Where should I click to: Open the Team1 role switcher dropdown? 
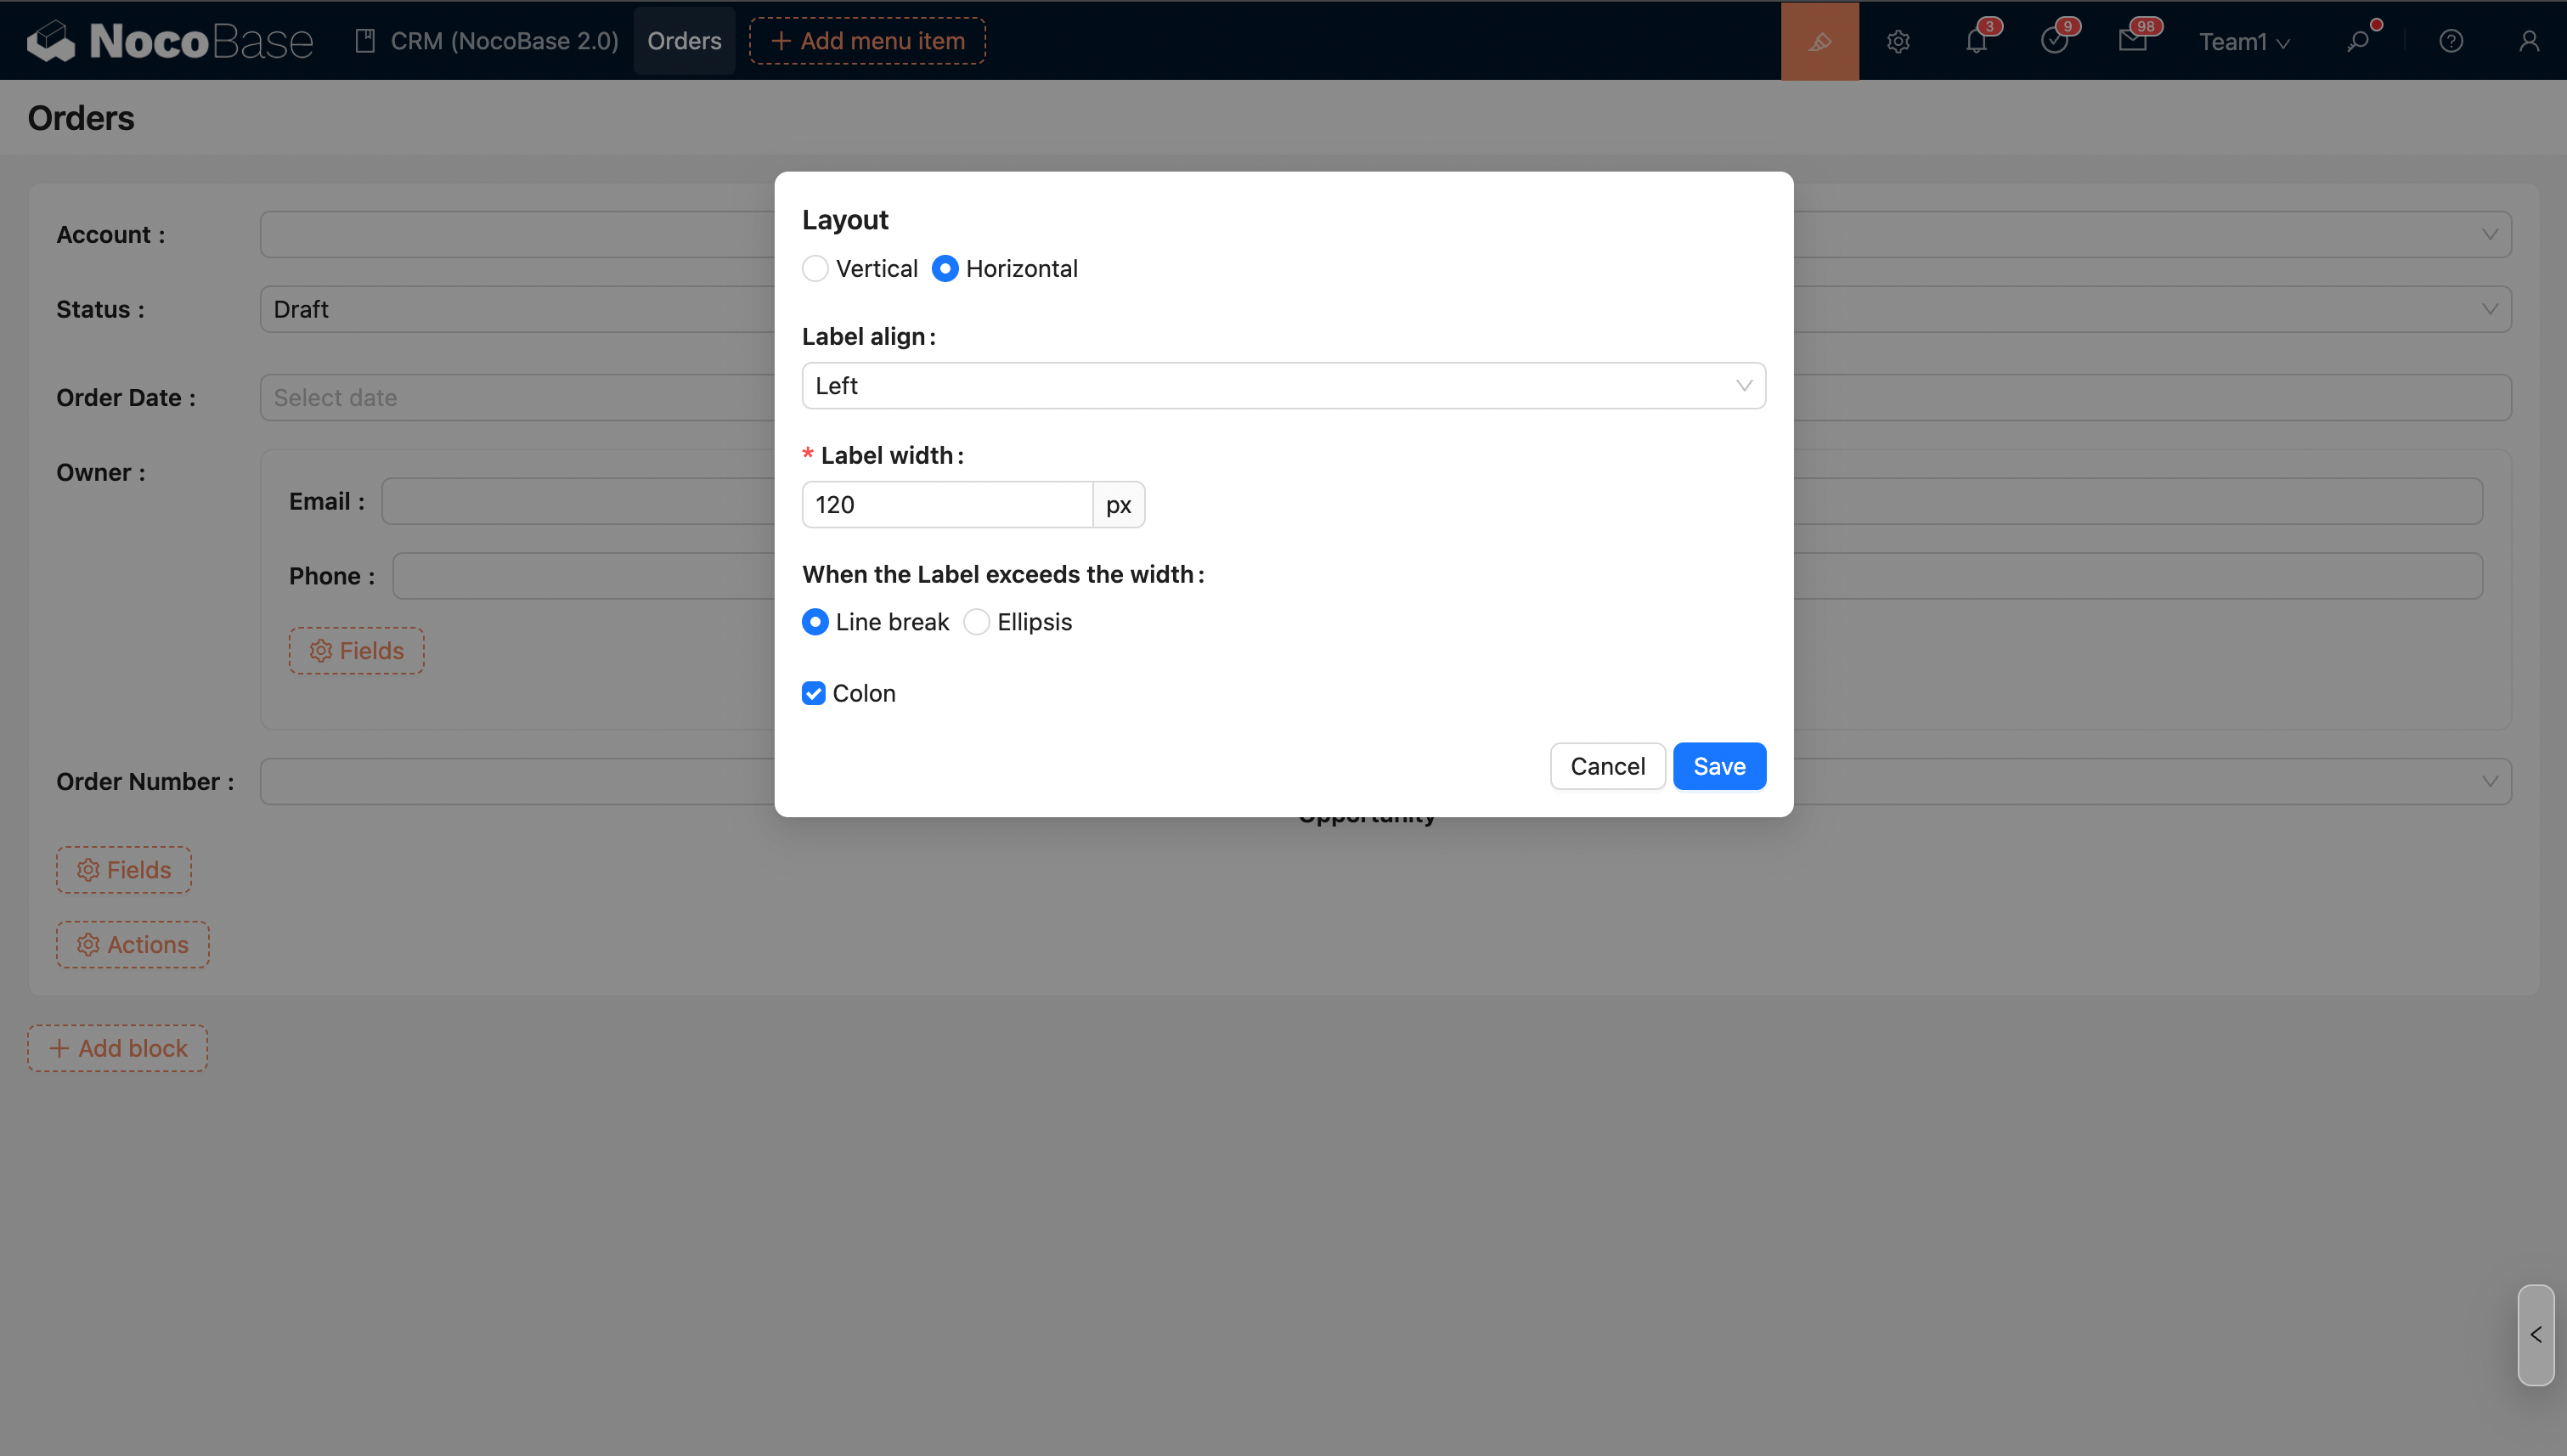[x=2243, y=42]
